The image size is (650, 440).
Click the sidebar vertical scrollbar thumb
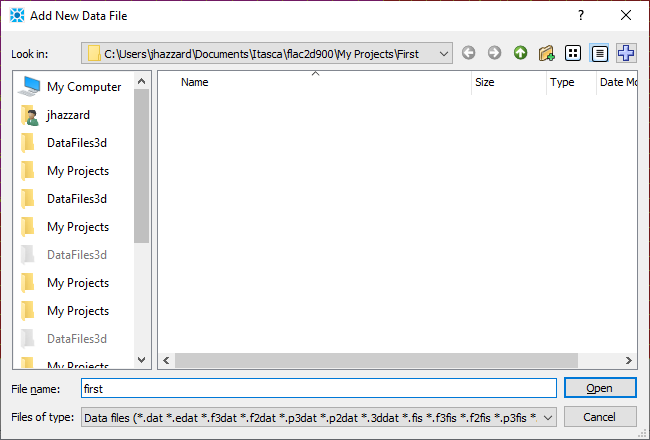[x=141, y=165]
